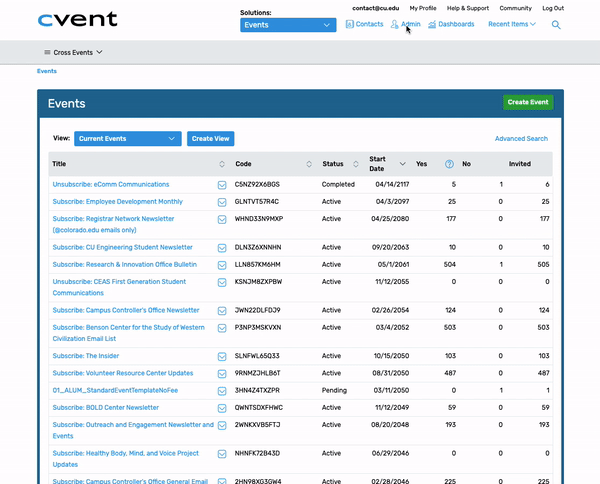Click the Contacts icon in header

(x=349, y=24)
